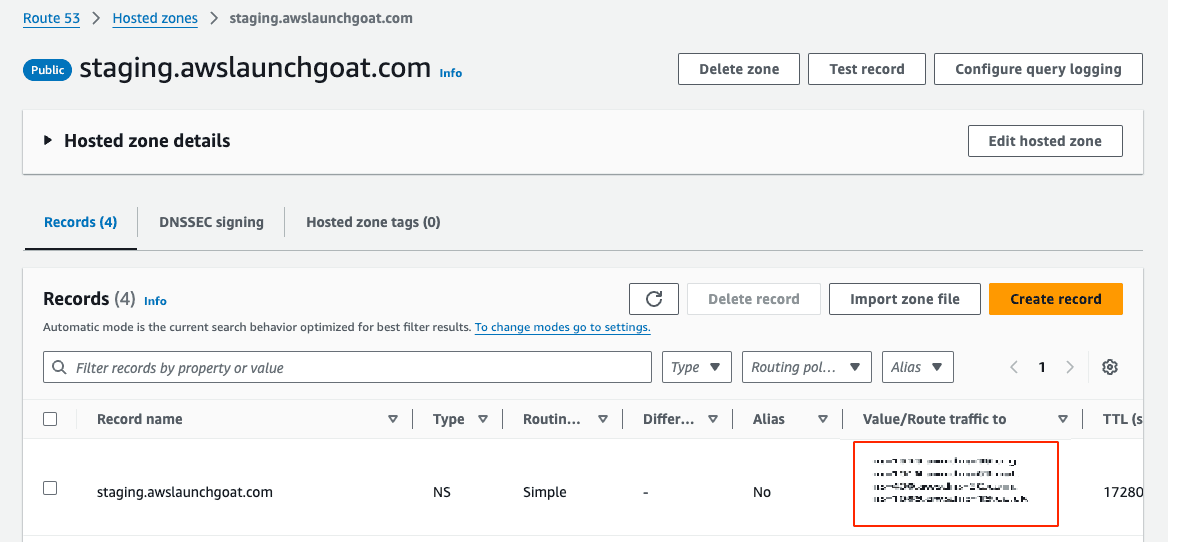This screenshot has width=1179, height=552.
Task: Select all records with header checkbox
Action: [x=50, y=420]
